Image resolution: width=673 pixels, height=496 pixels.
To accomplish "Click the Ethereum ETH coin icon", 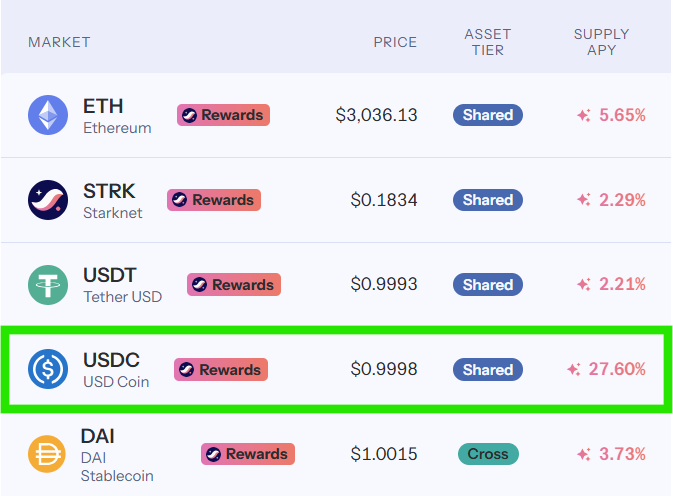I will [48, 115].
